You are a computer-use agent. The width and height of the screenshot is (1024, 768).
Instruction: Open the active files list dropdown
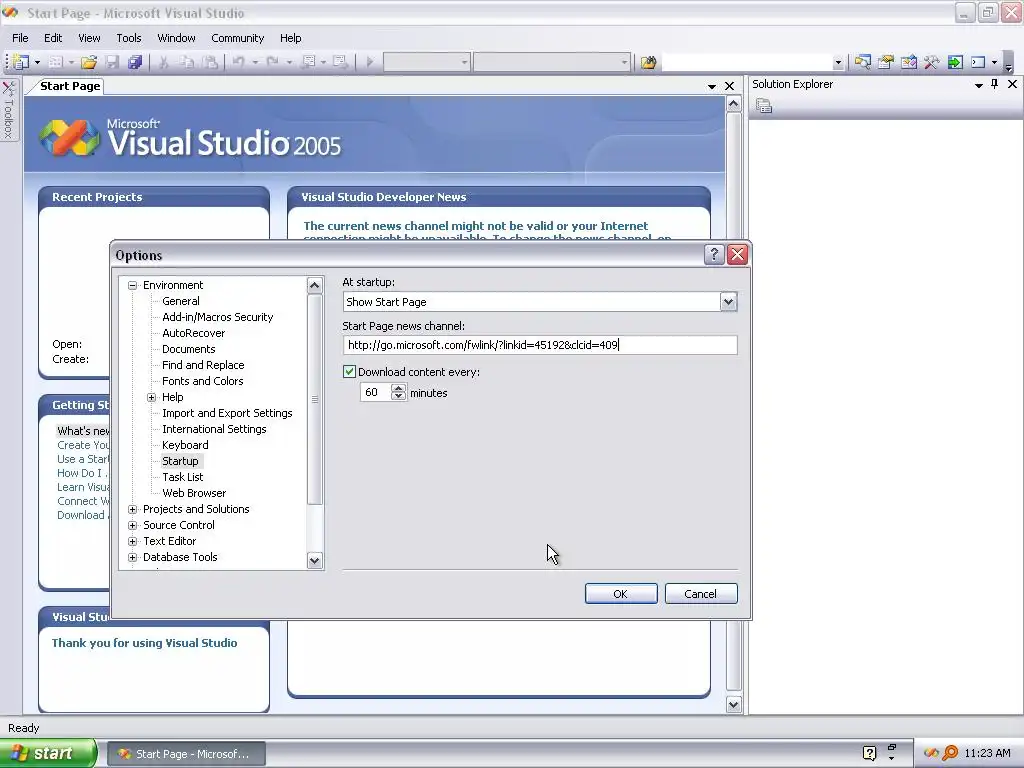[x=712, y=86]
